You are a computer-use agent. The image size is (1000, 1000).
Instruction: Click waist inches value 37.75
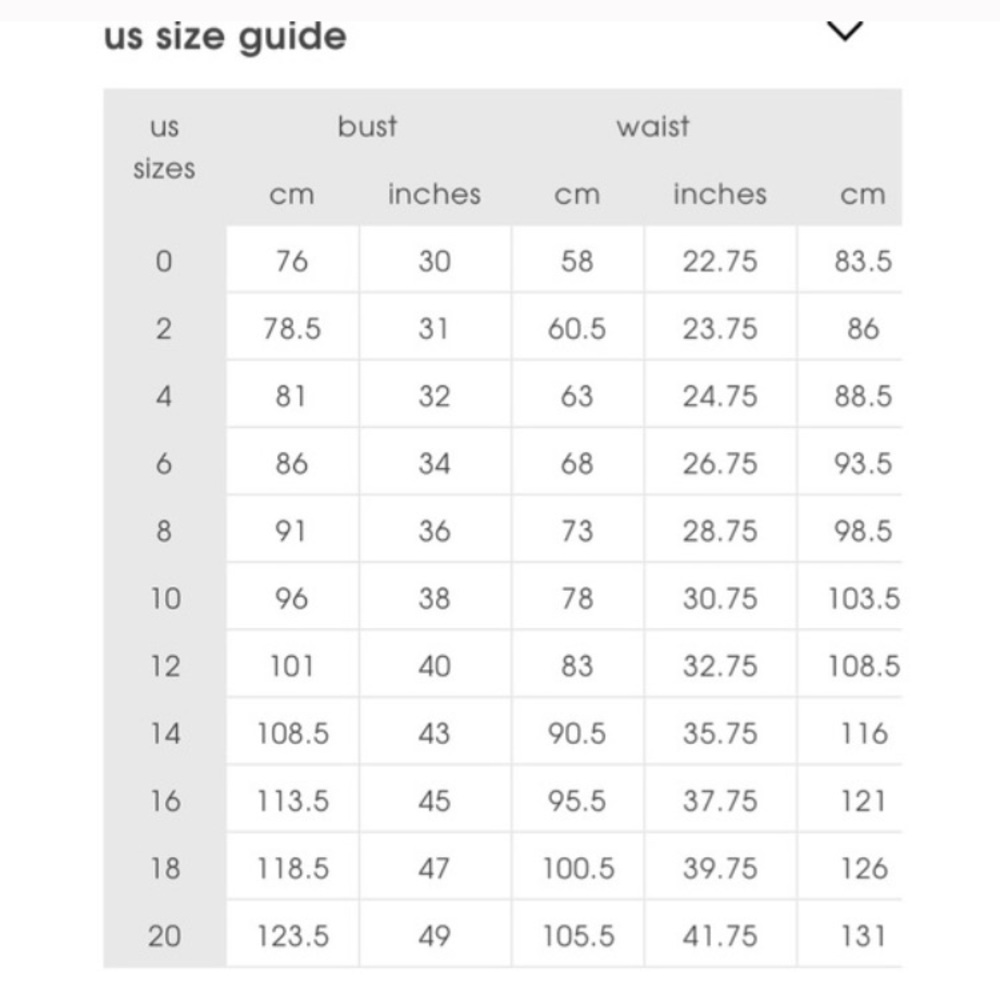pos(720,801)
